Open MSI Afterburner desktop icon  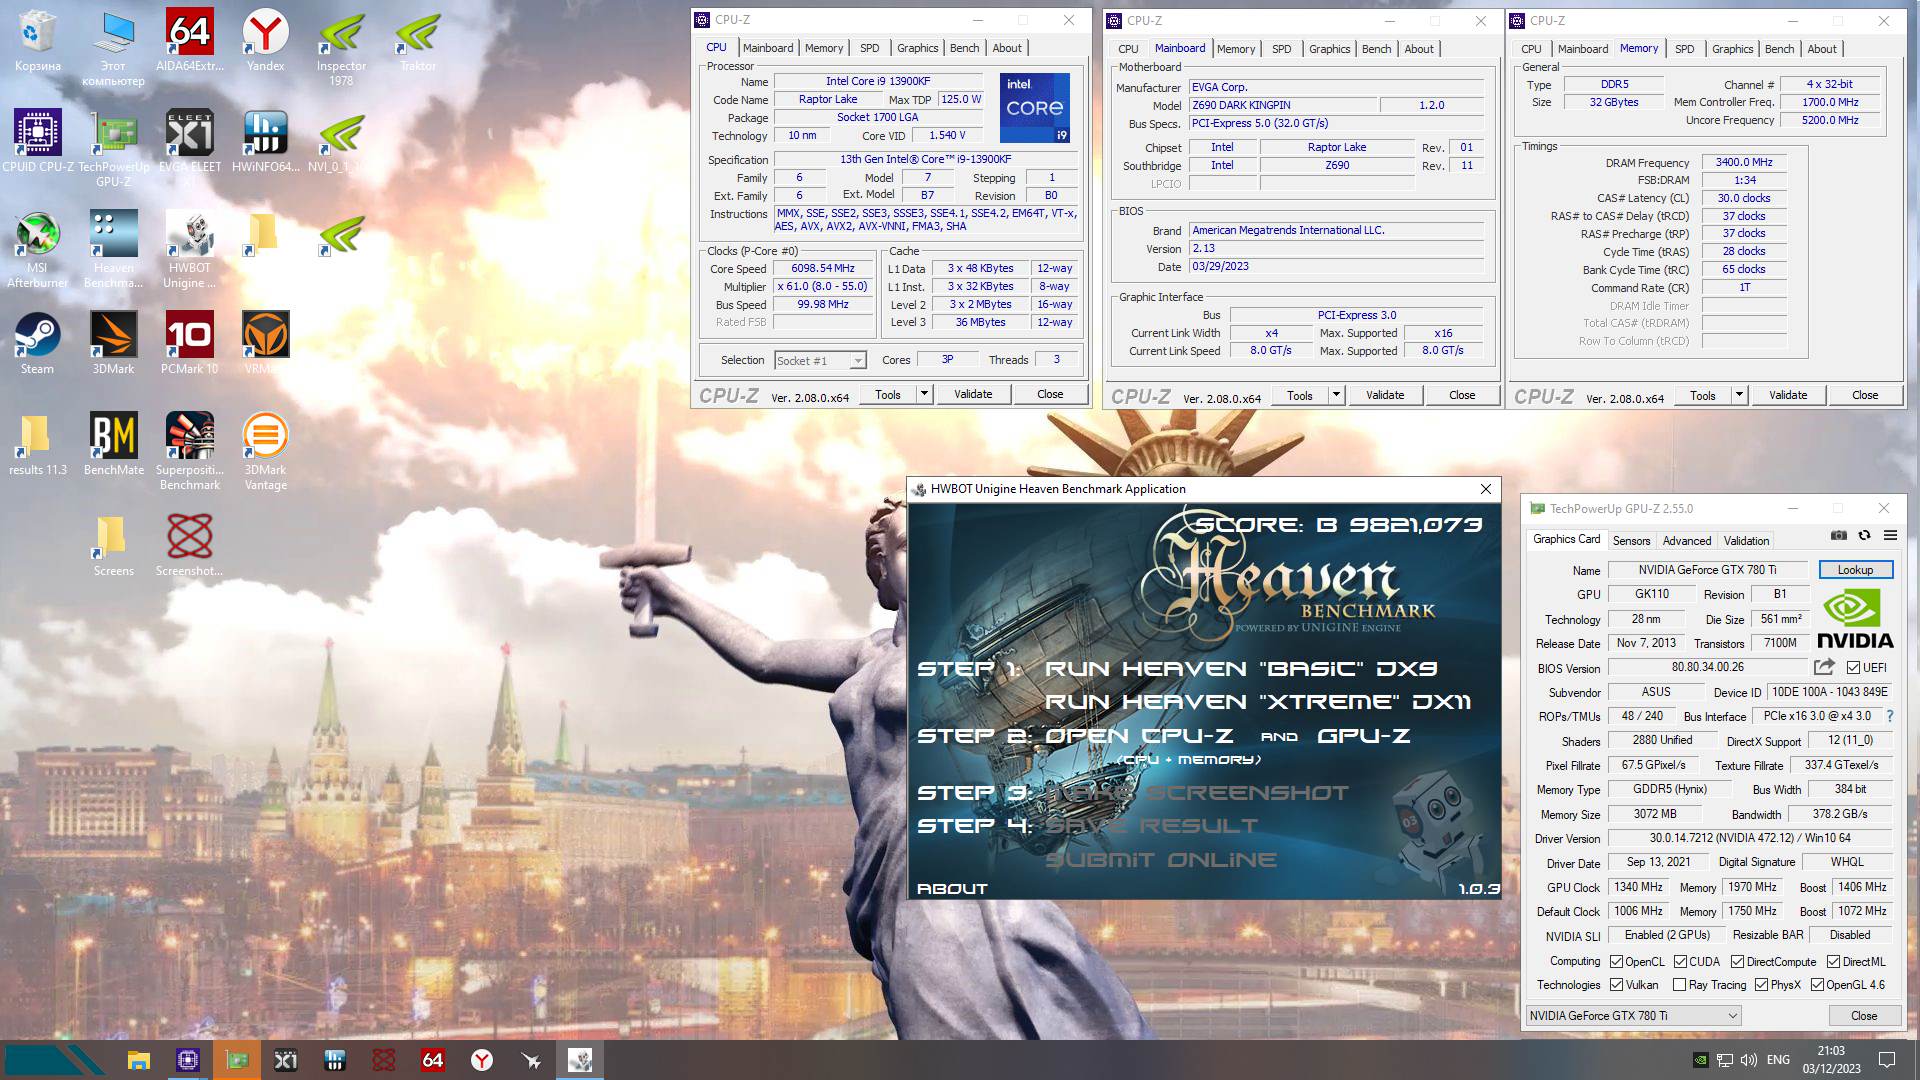(x=37, y=250)
